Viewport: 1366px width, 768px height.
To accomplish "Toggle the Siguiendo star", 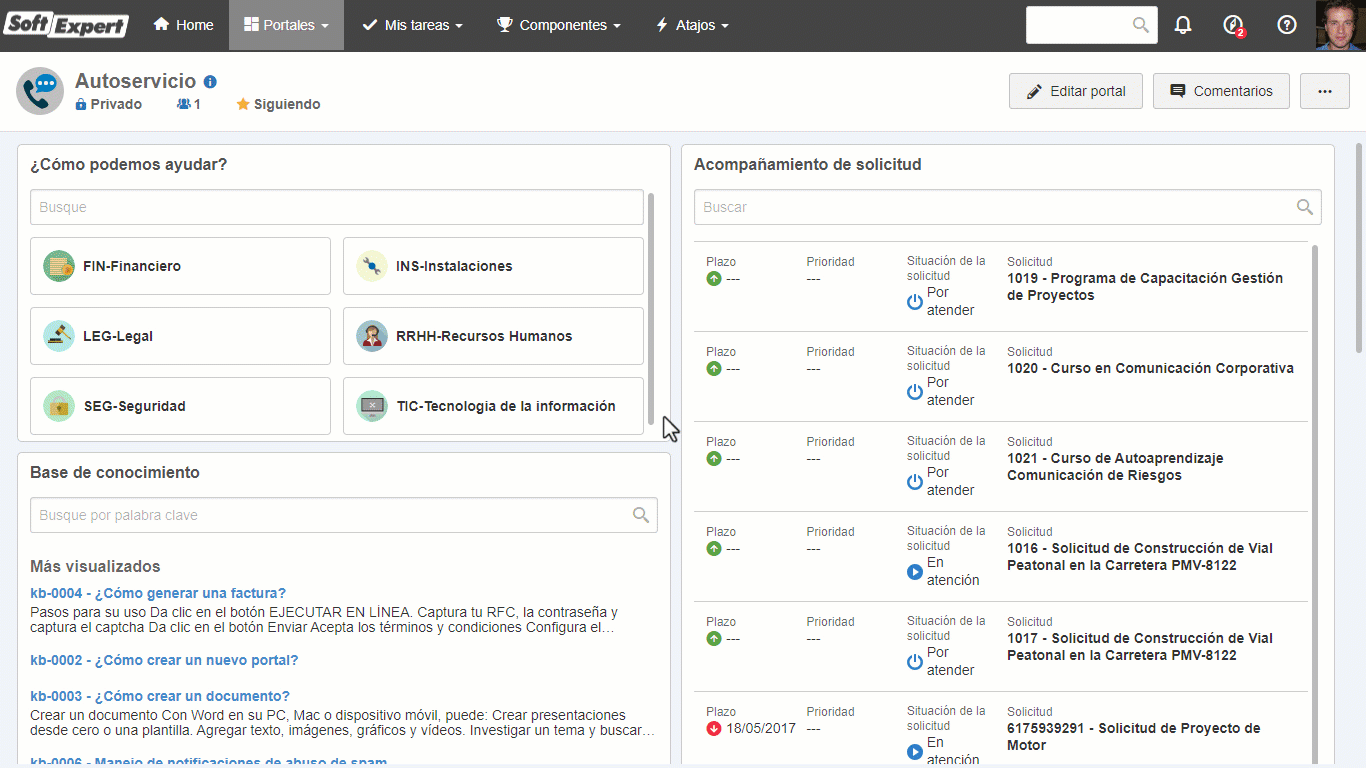I will (243, 104).
